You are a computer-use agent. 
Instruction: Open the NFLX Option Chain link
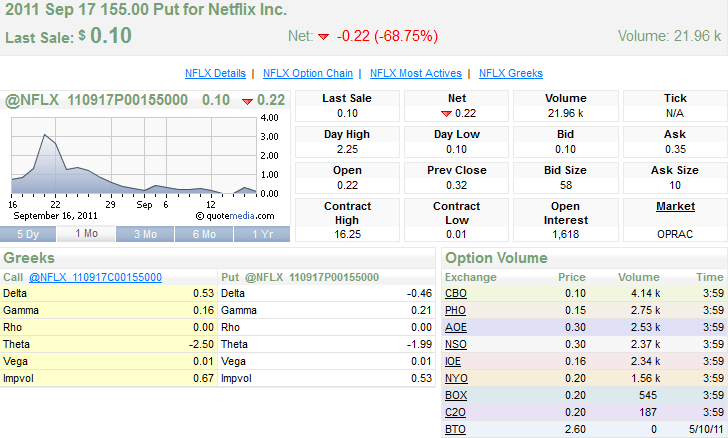[308, 73]
